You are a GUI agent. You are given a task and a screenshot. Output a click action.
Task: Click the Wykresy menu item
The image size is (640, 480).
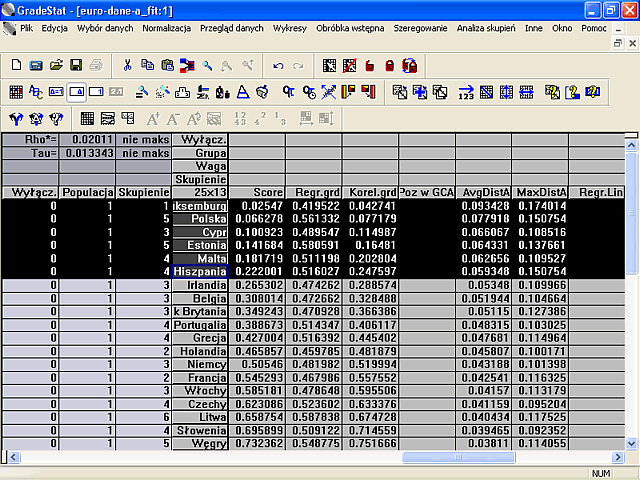pos(289,28)
